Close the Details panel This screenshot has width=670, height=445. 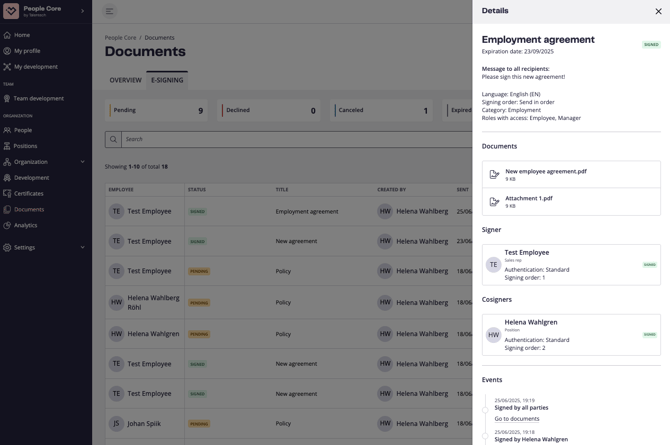pos(658,11)
